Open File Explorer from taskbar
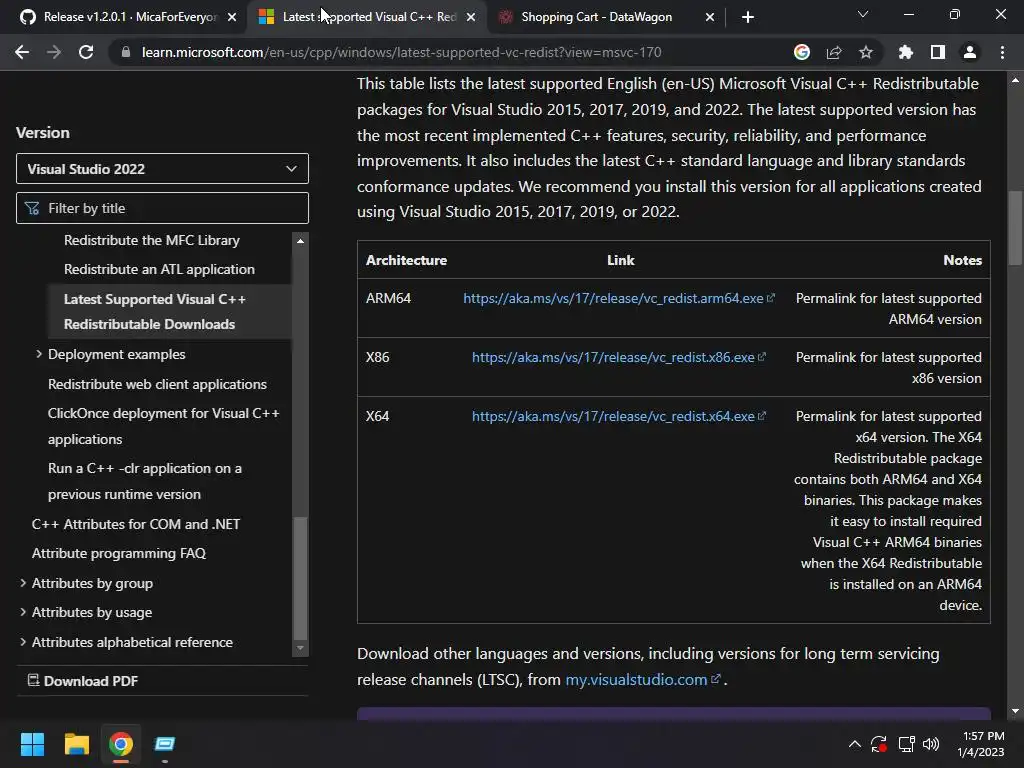 click(x=76, y=744)
